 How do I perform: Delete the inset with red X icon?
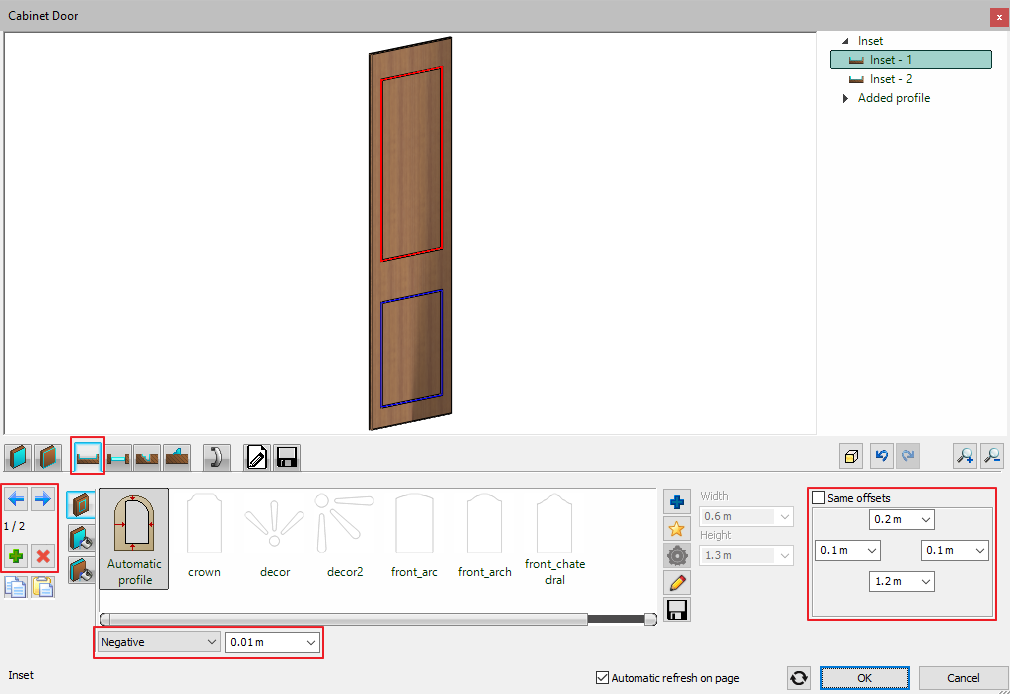tap(43, 555)
